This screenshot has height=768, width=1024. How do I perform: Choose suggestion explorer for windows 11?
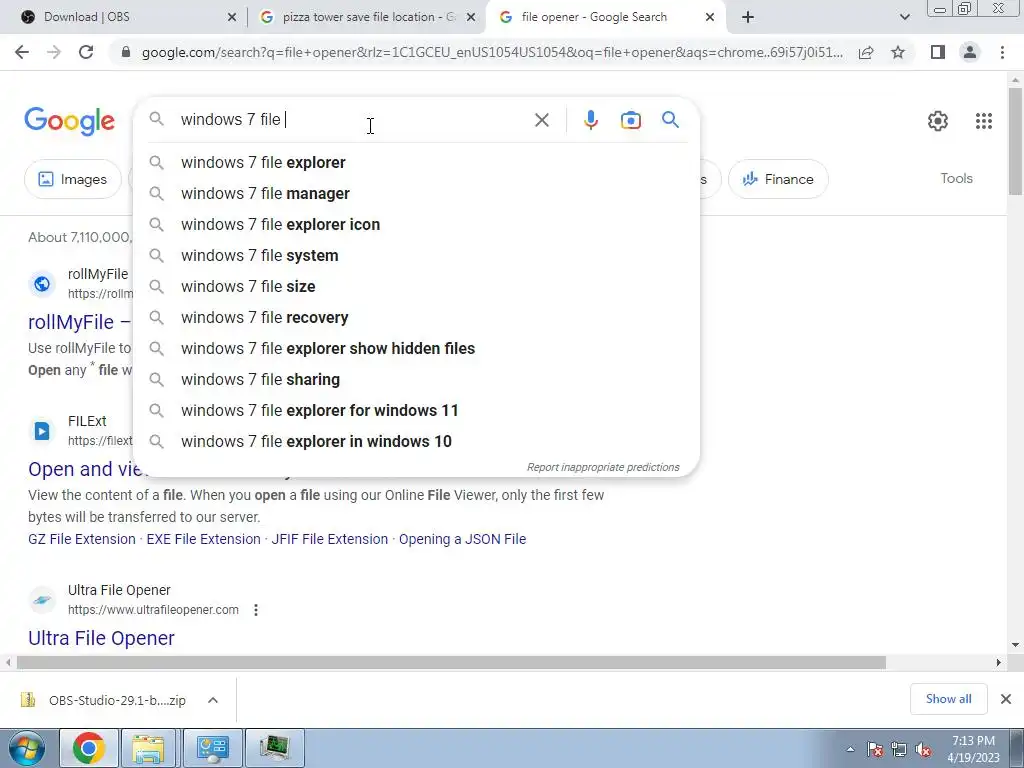point(416,411)
